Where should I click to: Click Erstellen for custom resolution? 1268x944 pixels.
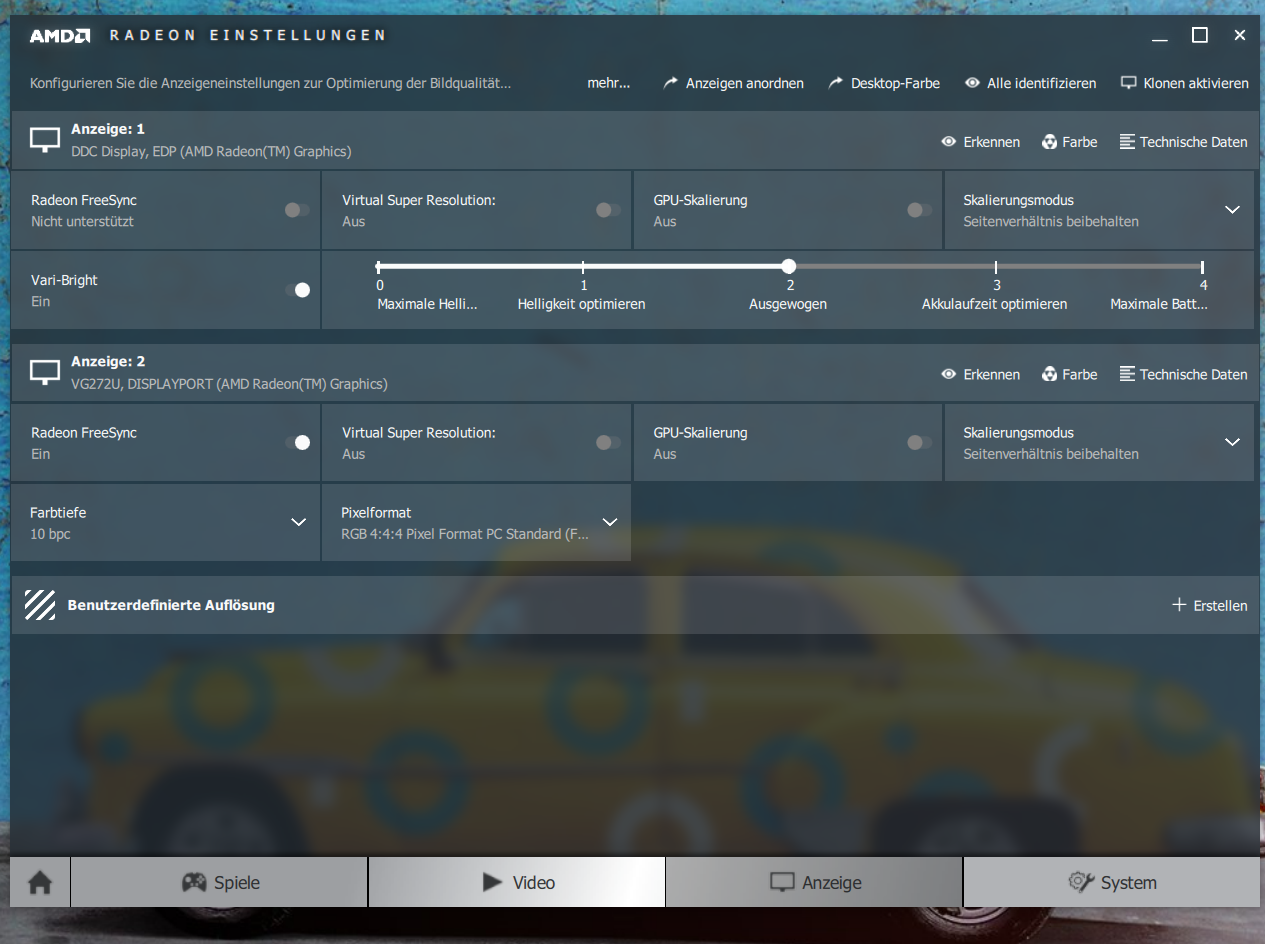click(1210, 605)
